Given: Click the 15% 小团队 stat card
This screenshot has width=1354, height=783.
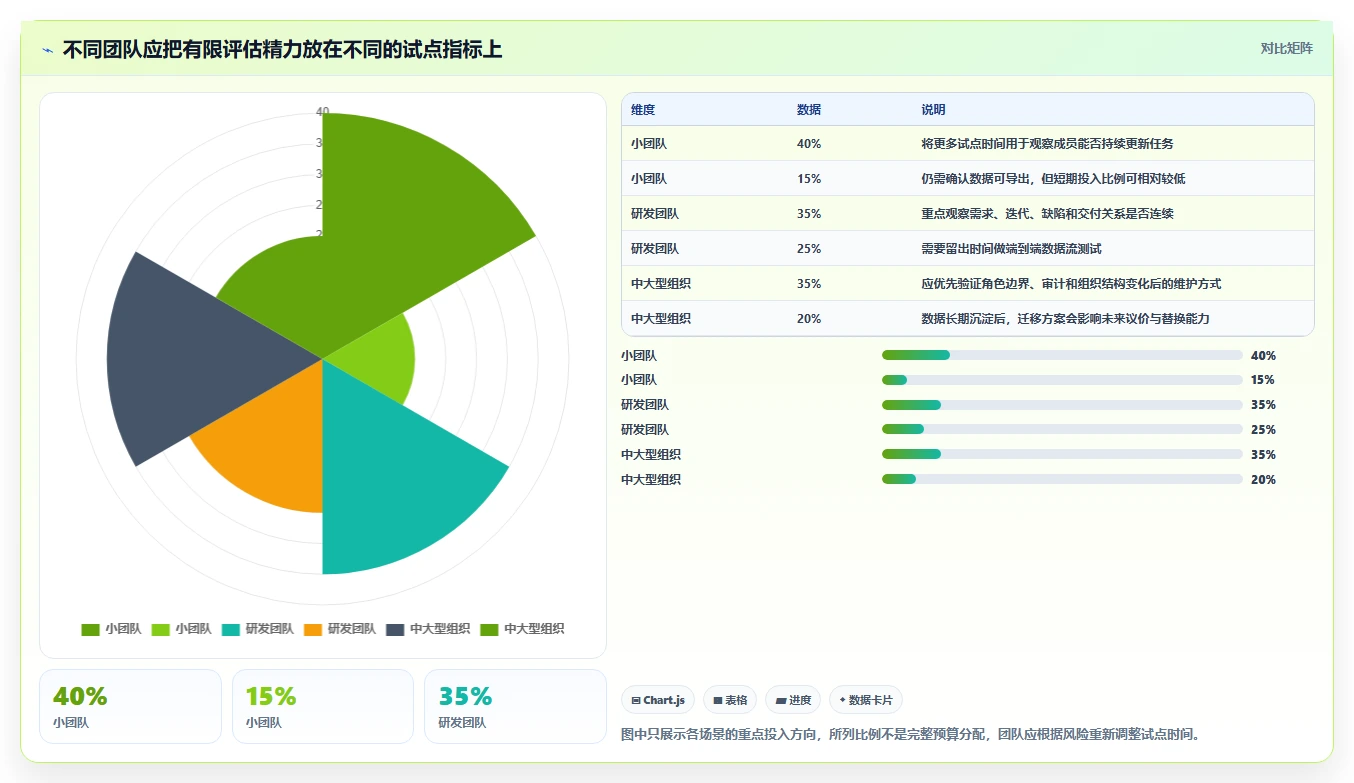Looking at the screenshot, I should pyautogui.click(x=323, y=706).
